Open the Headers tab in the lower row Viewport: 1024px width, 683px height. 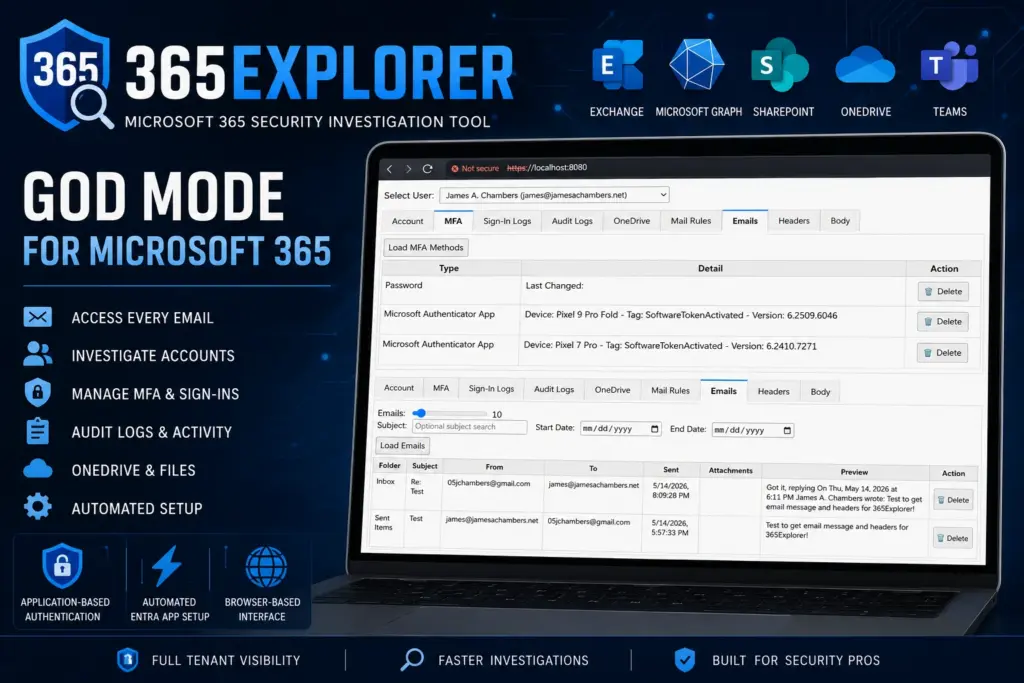coord(773,391)
